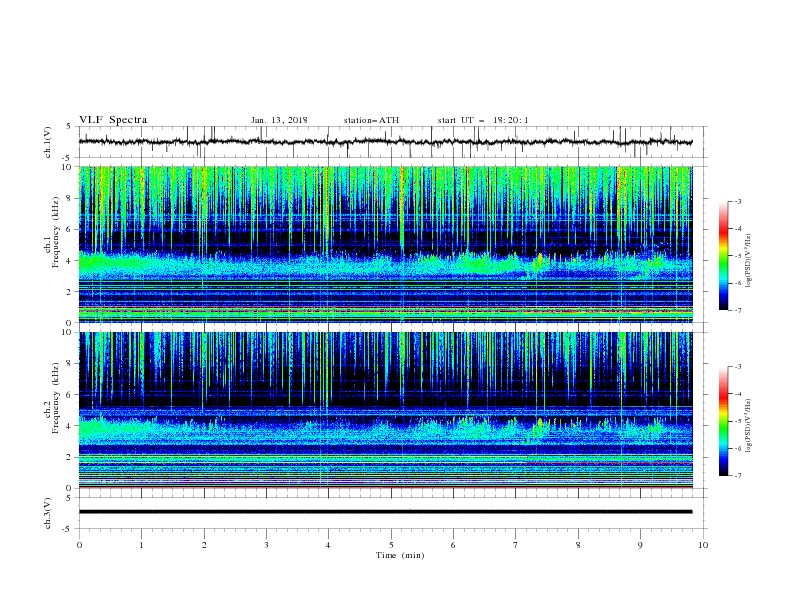This screenshot has height=612, width=792.
Task: Click the 'start UT = 18:20:1' text
Action: (x=483, y=120)
